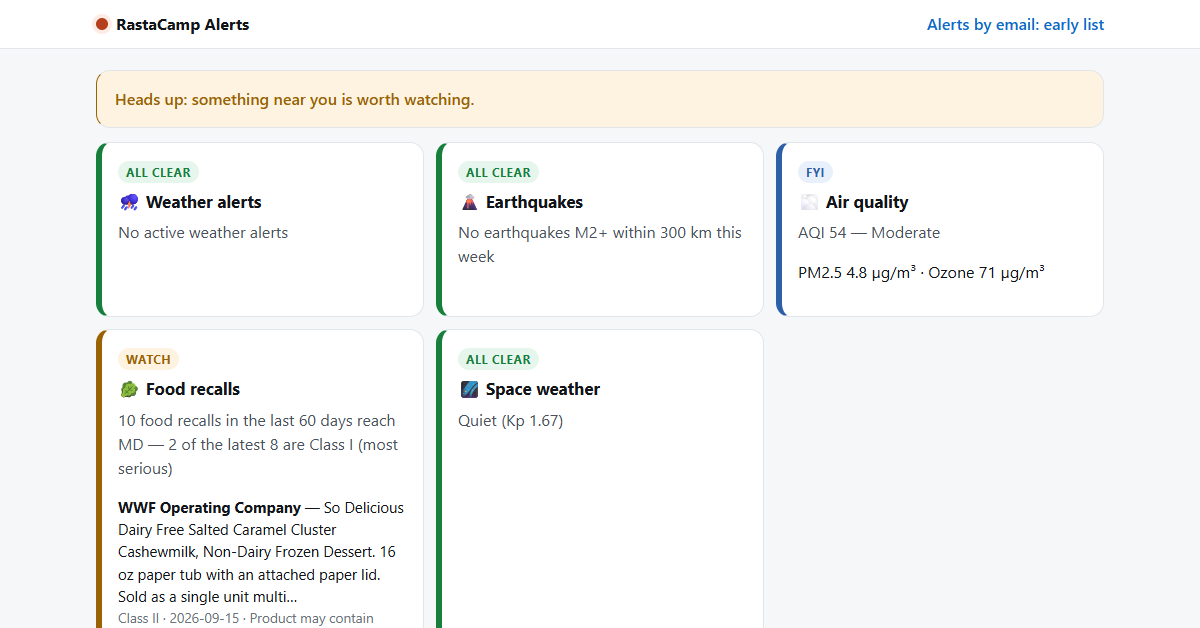Select the ALL CLEAR badge on Space weather card
This screenshot has width=1200, height=628.
click(498, 359)
